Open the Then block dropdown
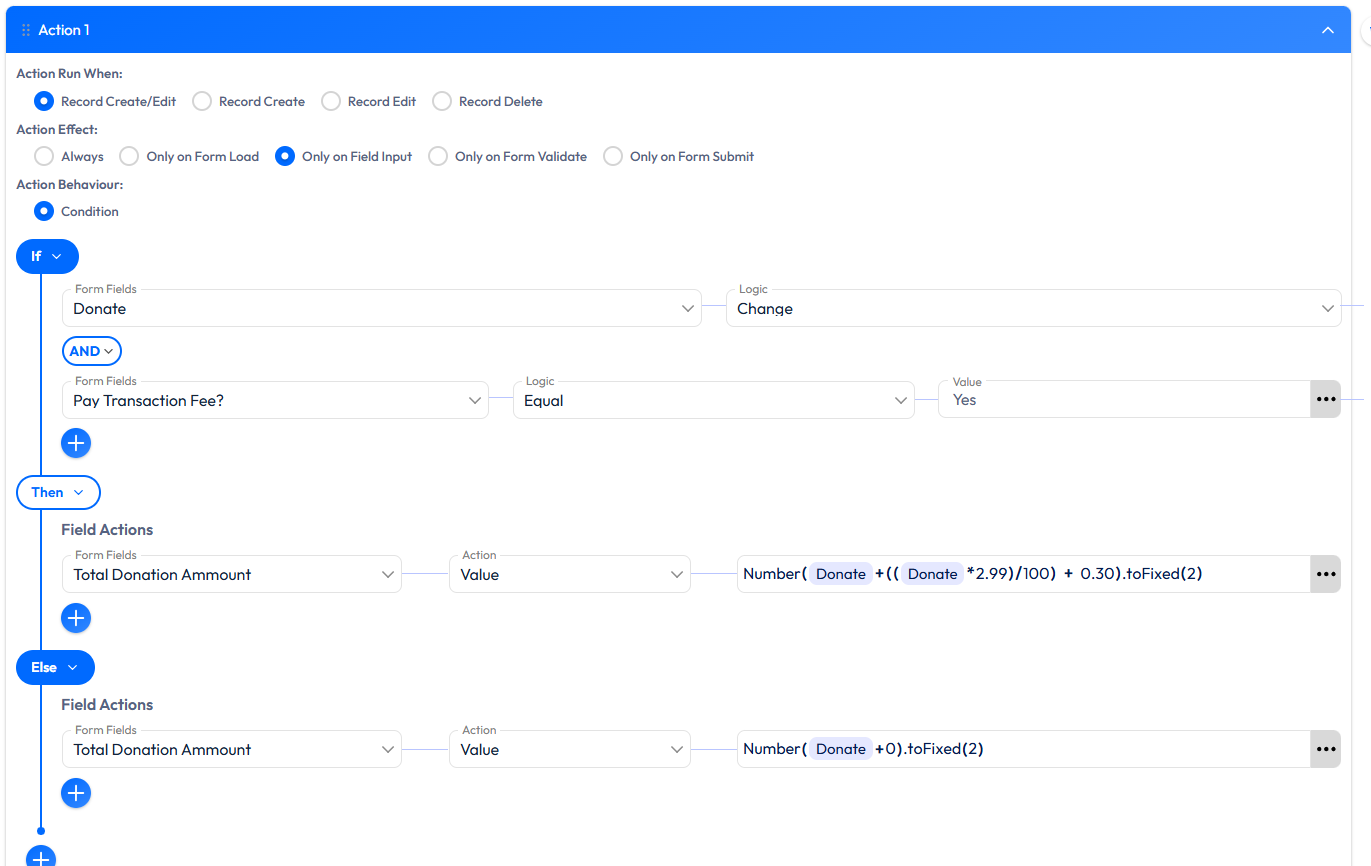Image resolution: width=1371 pixels, height=866 pixels. click(x=58, y=492)
